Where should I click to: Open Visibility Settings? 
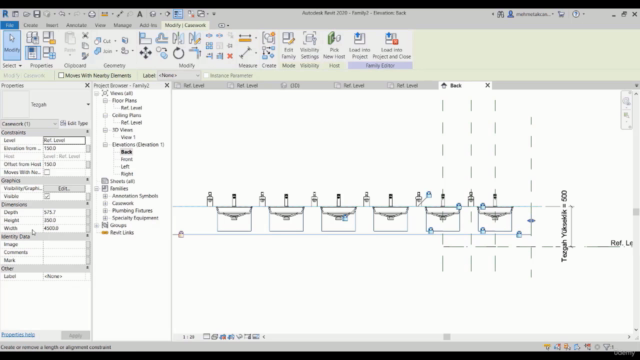point(309,46)
